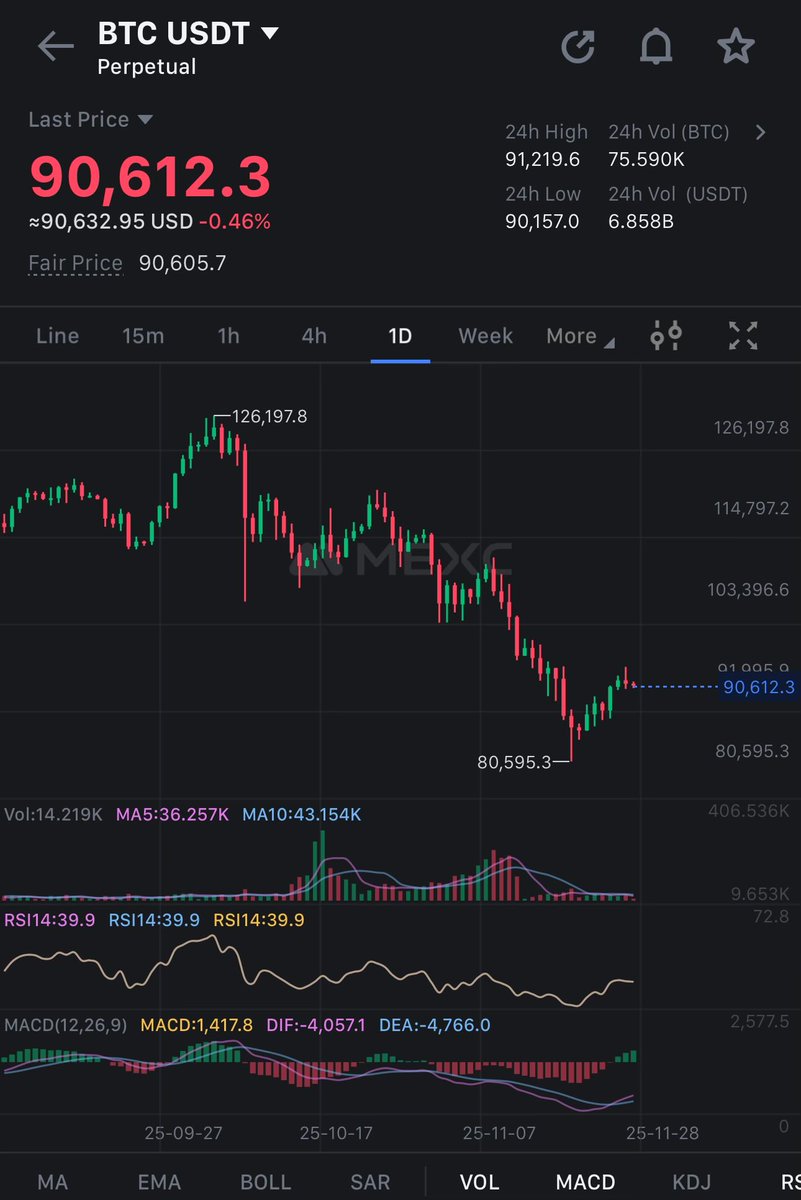Click the blue 90,612.3 price tag
This screenshot has height=1200, width=801.
pos(758,687)
